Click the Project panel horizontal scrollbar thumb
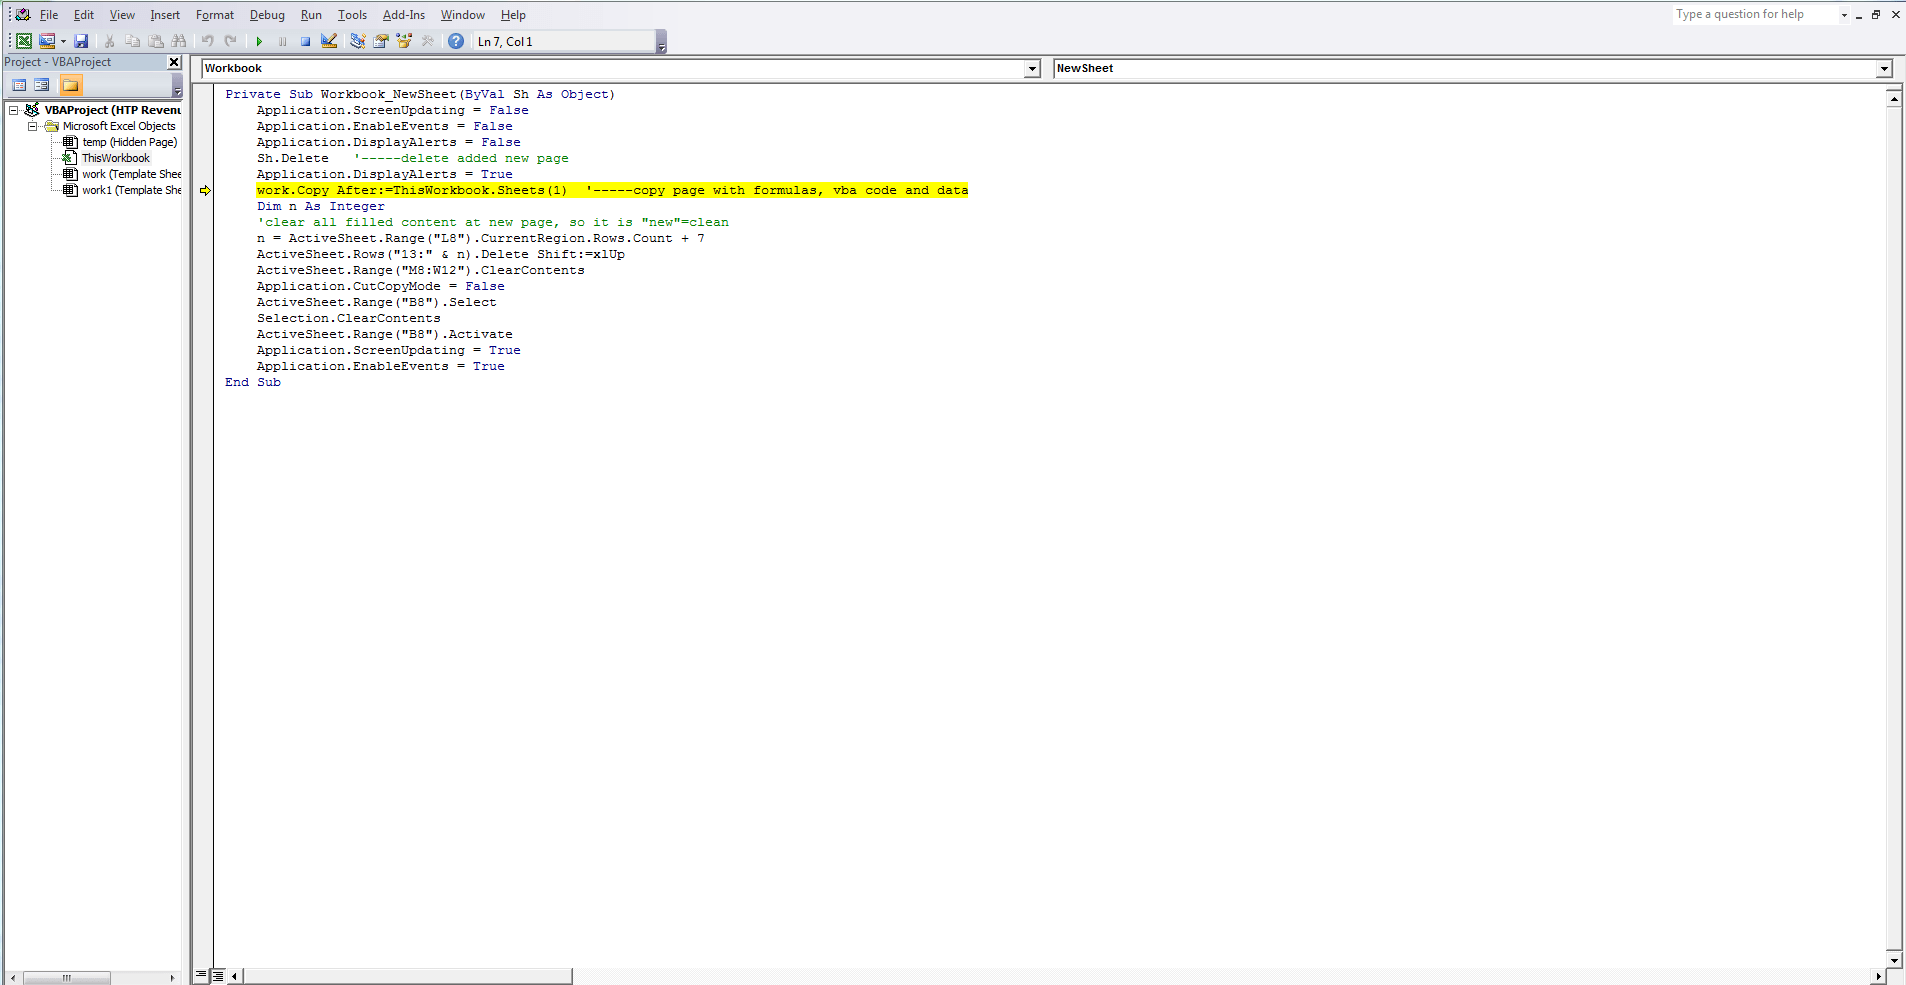The image size is (1906, 985). (66, 978)
